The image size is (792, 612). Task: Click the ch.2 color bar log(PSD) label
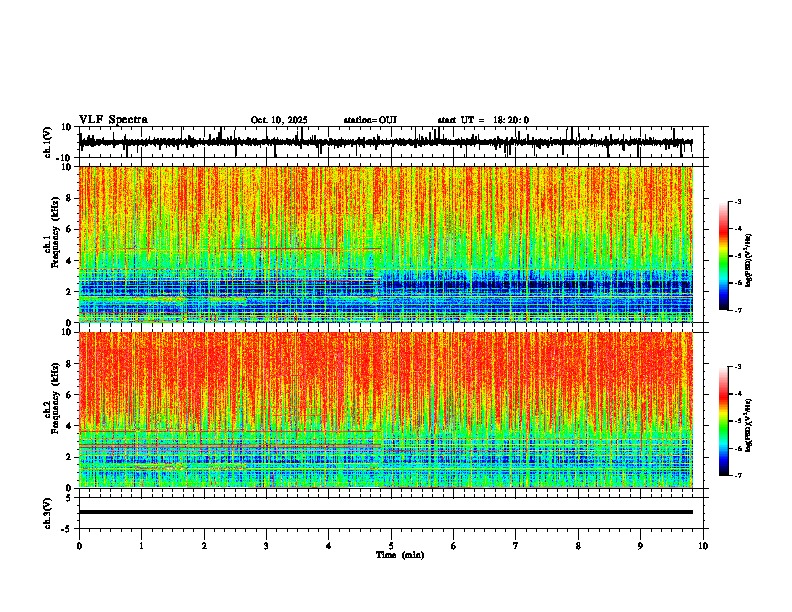pyautogui.click(x=748, y=426)
